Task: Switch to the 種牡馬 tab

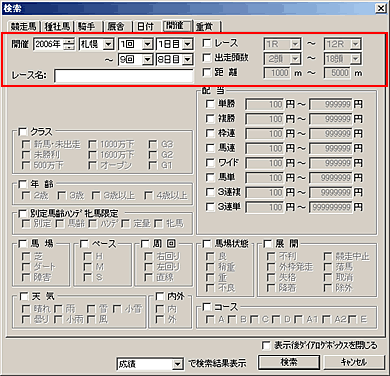Action: pyautogui.click(x=57, y=26)
